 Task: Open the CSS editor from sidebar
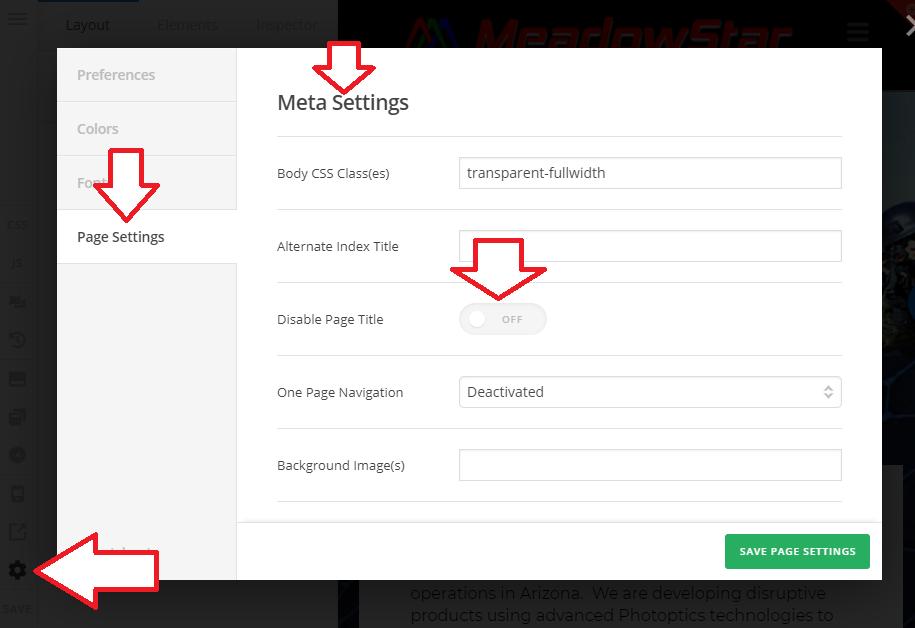click(x=17, y=225)
